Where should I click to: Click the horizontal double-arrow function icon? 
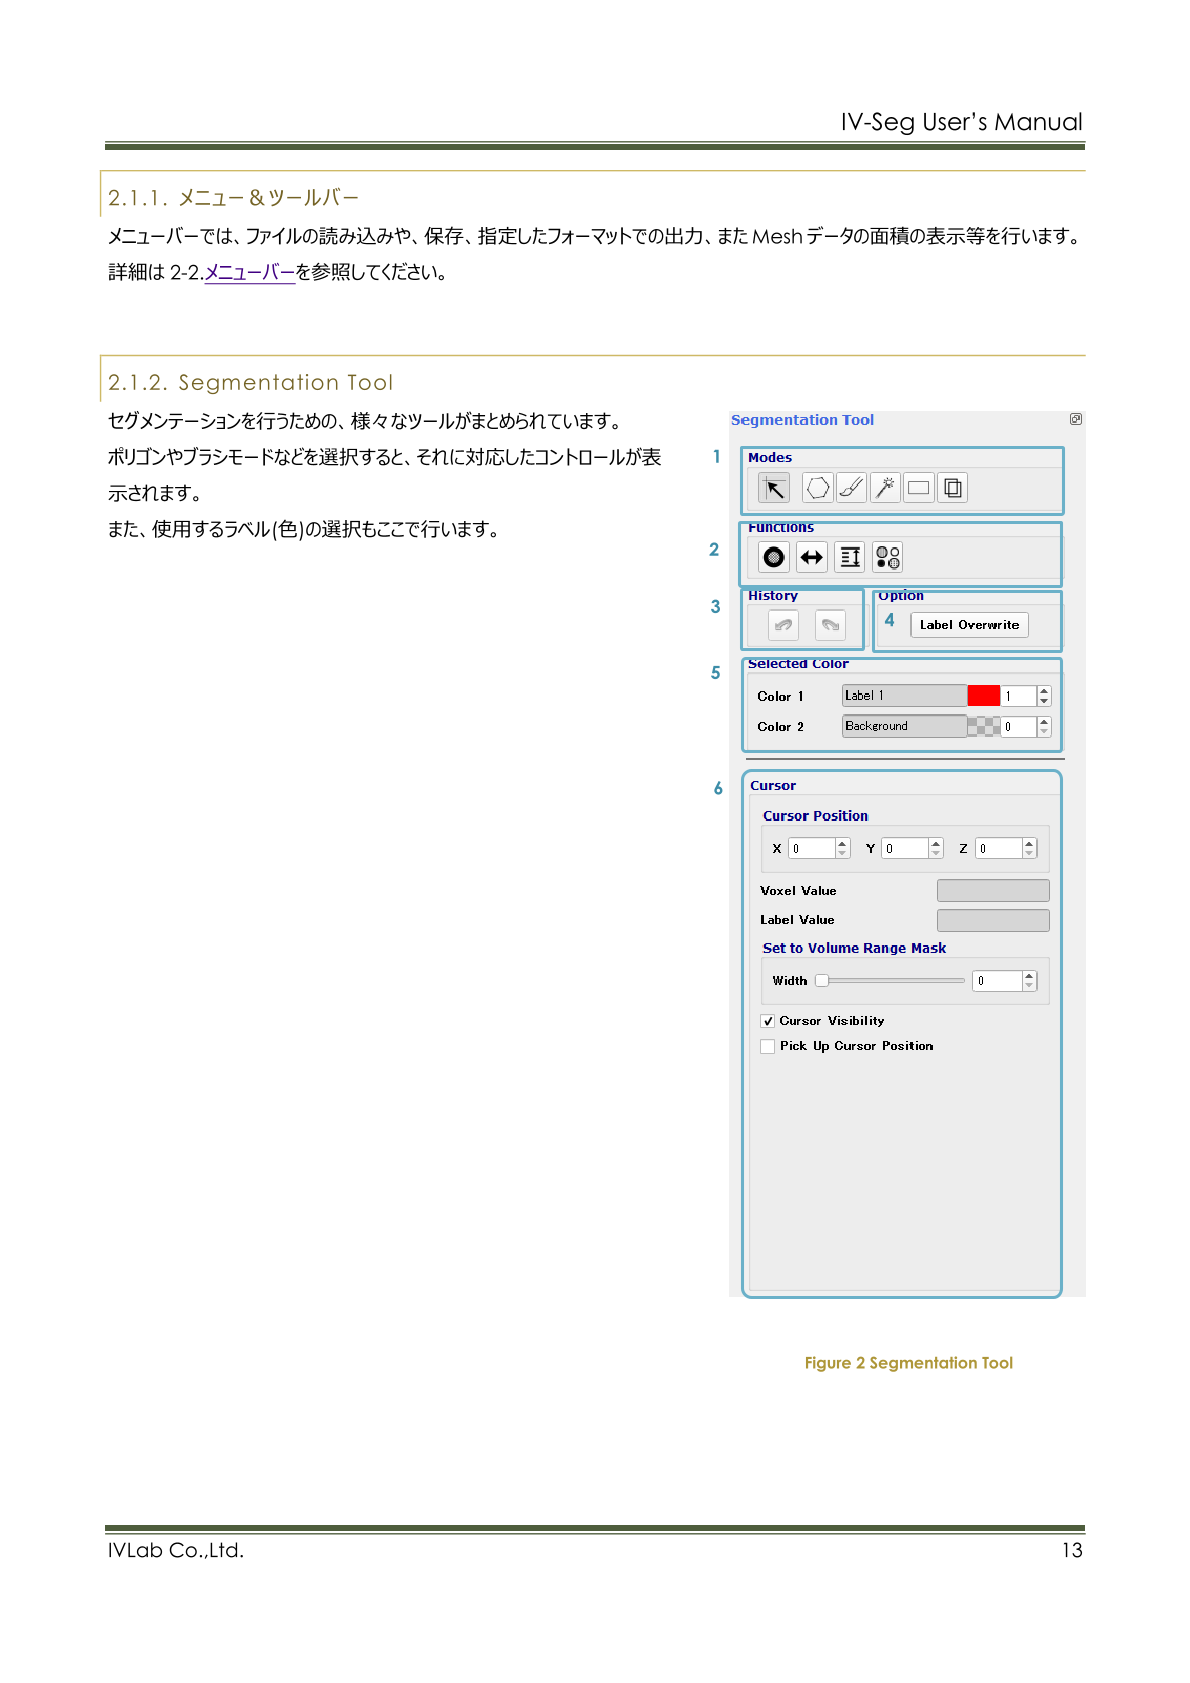pyautogui.click(x=812, y=557)
